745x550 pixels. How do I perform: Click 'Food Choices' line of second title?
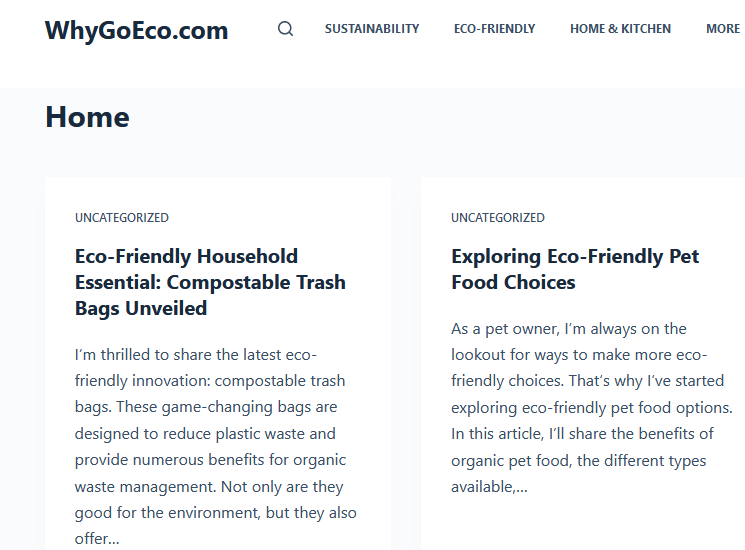click(x=513, y=283)
